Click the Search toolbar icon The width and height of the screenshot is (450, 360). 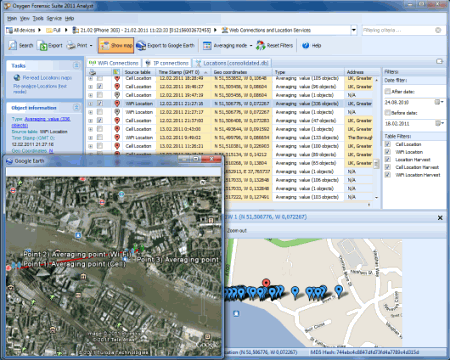click(x=13, y=45)
